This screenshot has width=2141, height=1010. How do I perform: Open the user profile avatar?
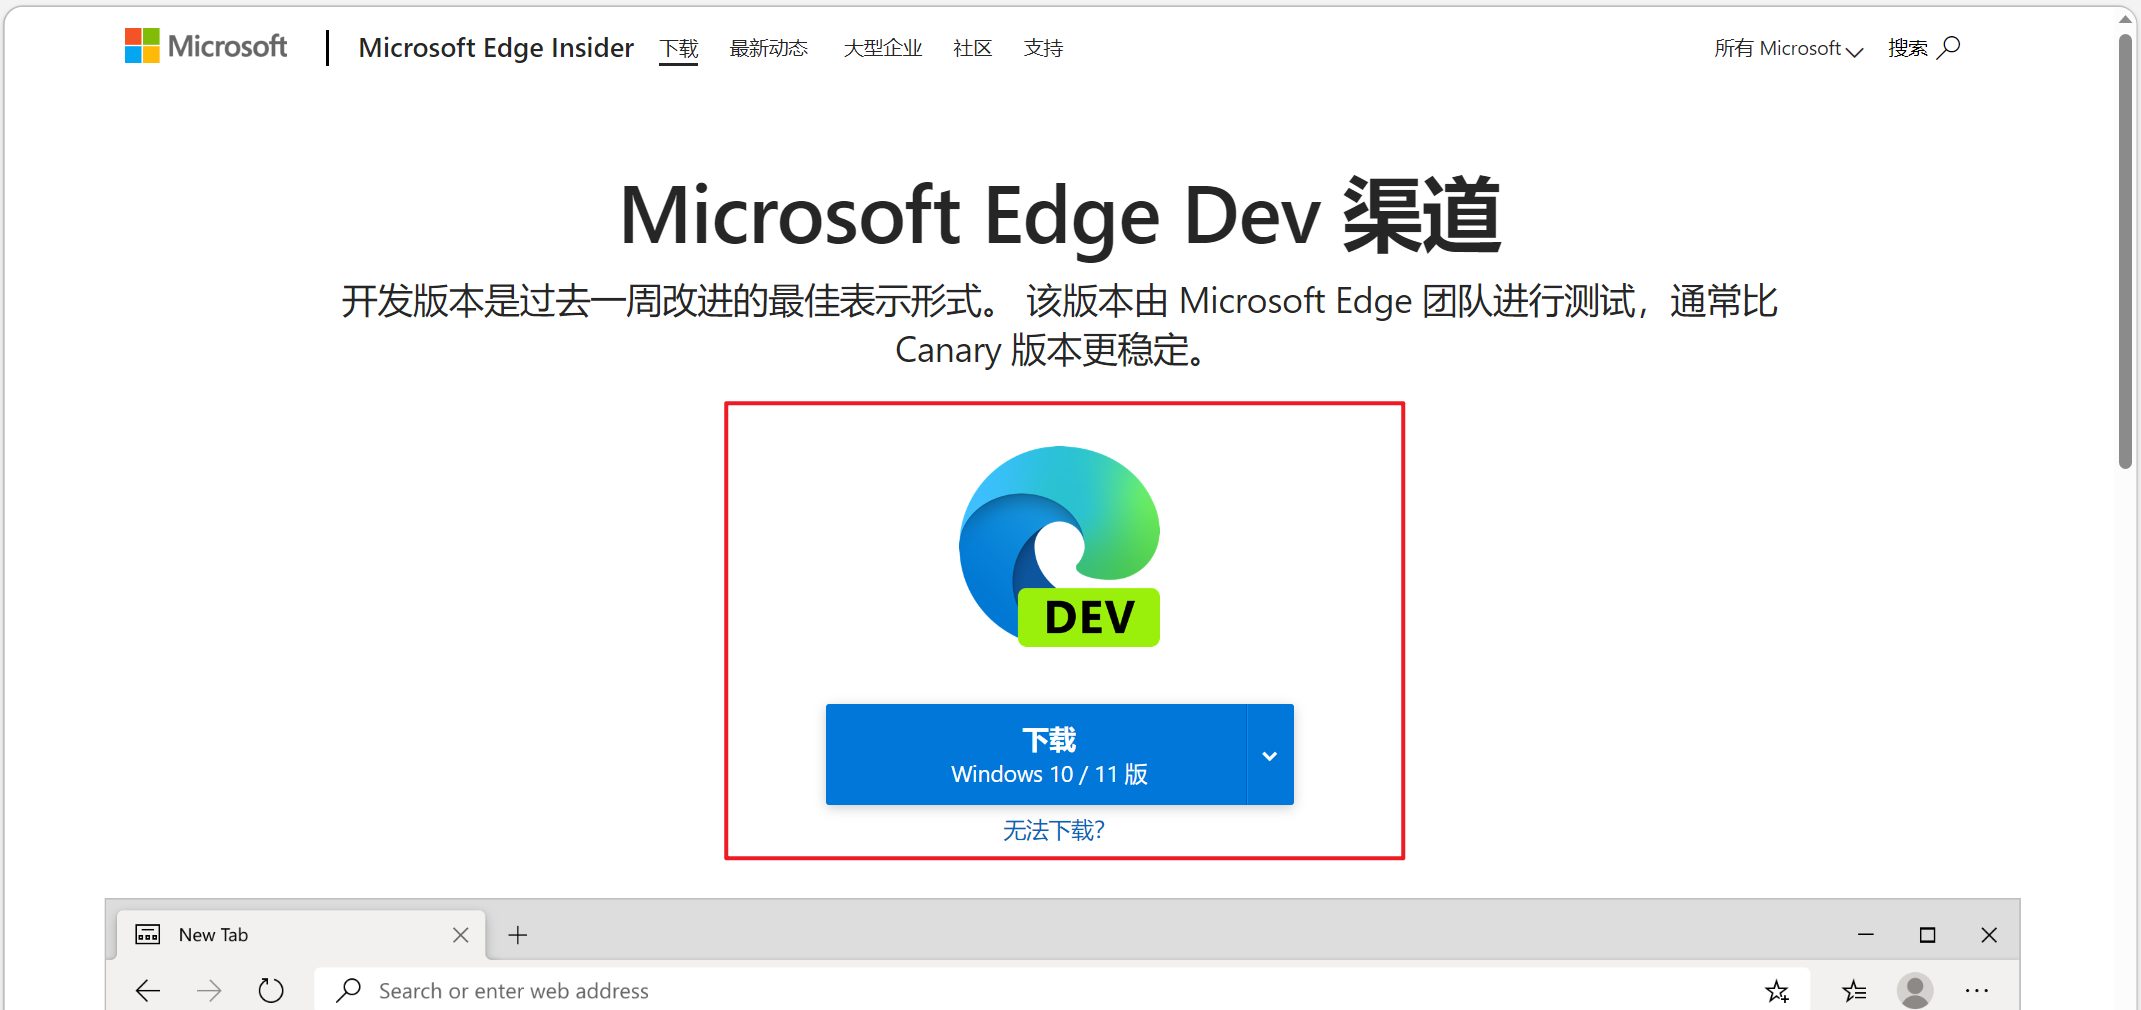[1915, 990]
